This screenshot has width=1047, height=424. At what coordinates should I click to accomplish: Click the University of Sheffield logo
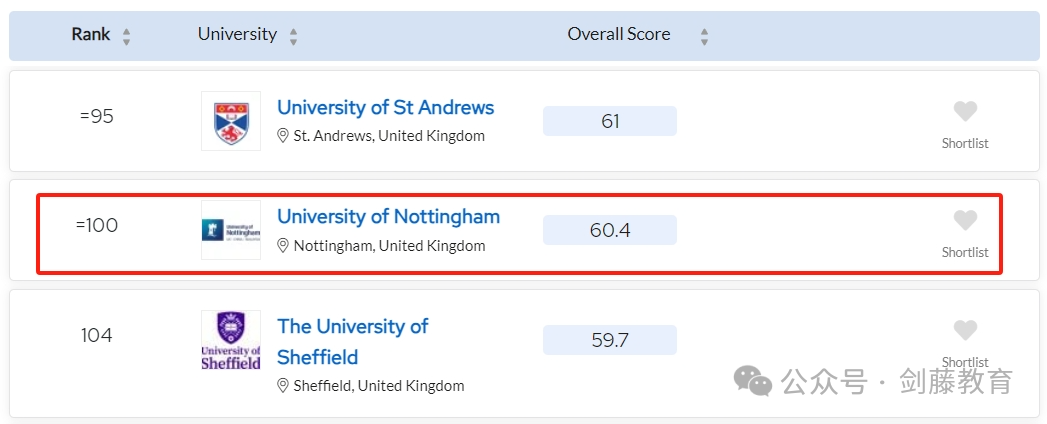[231, 340]
